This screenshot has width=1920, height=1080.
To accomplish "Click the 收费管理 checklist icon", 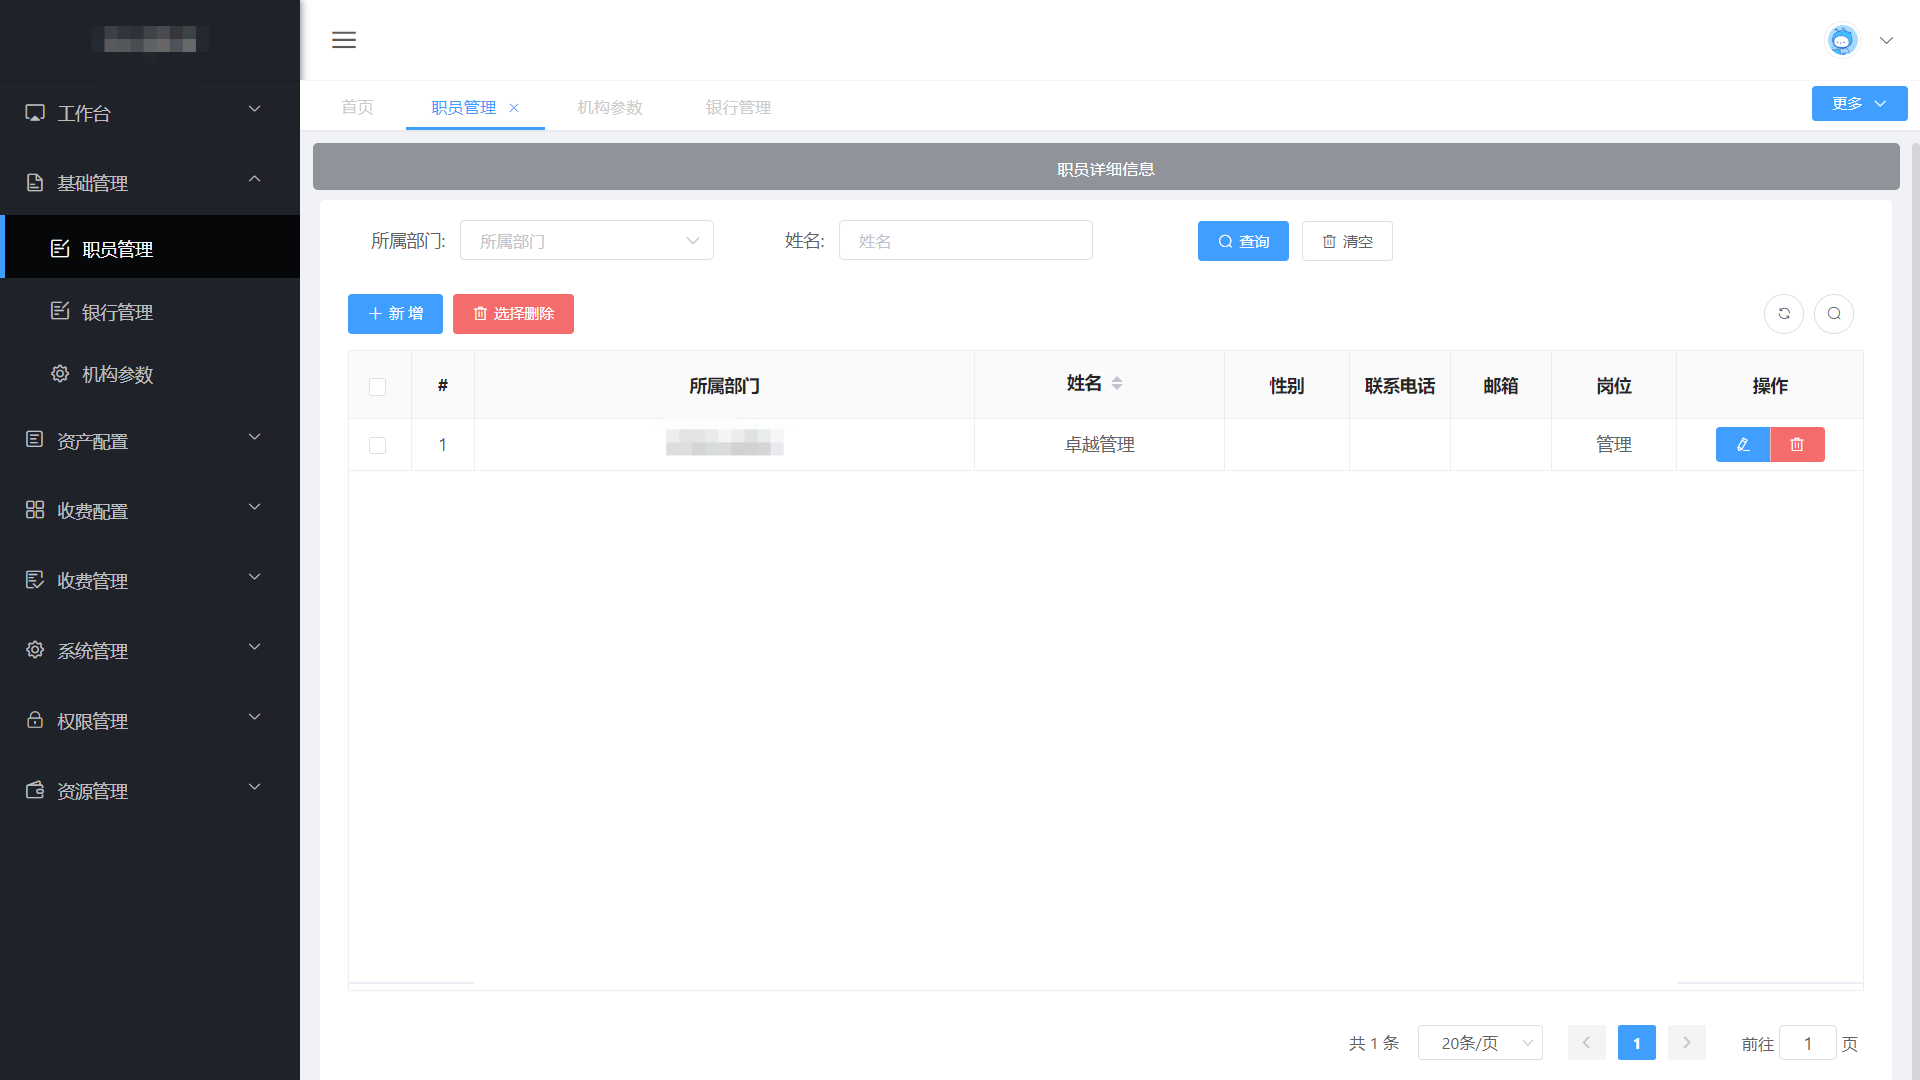I will [35, 580].
